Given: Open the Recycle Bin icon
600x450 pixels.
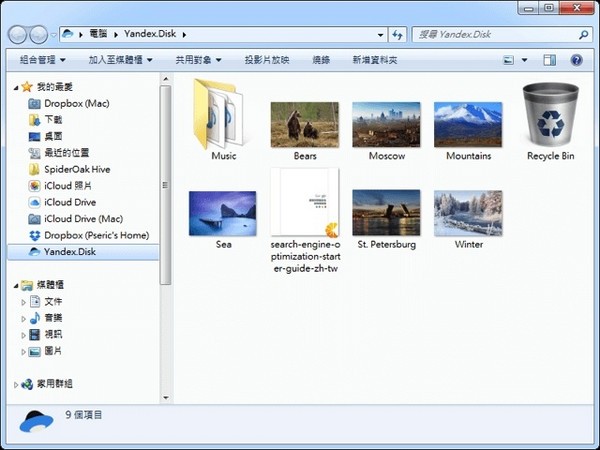Looking at the screenshot, I should (x=550, y=115).
